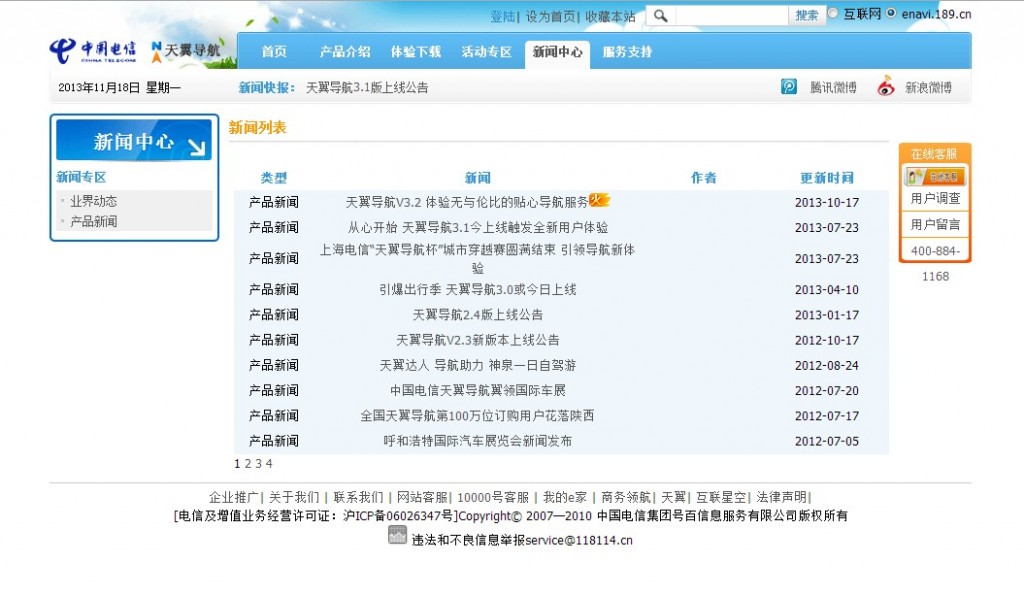Click the 收藏本站 link
The image size is (1024, 595).
pos(610,16)
